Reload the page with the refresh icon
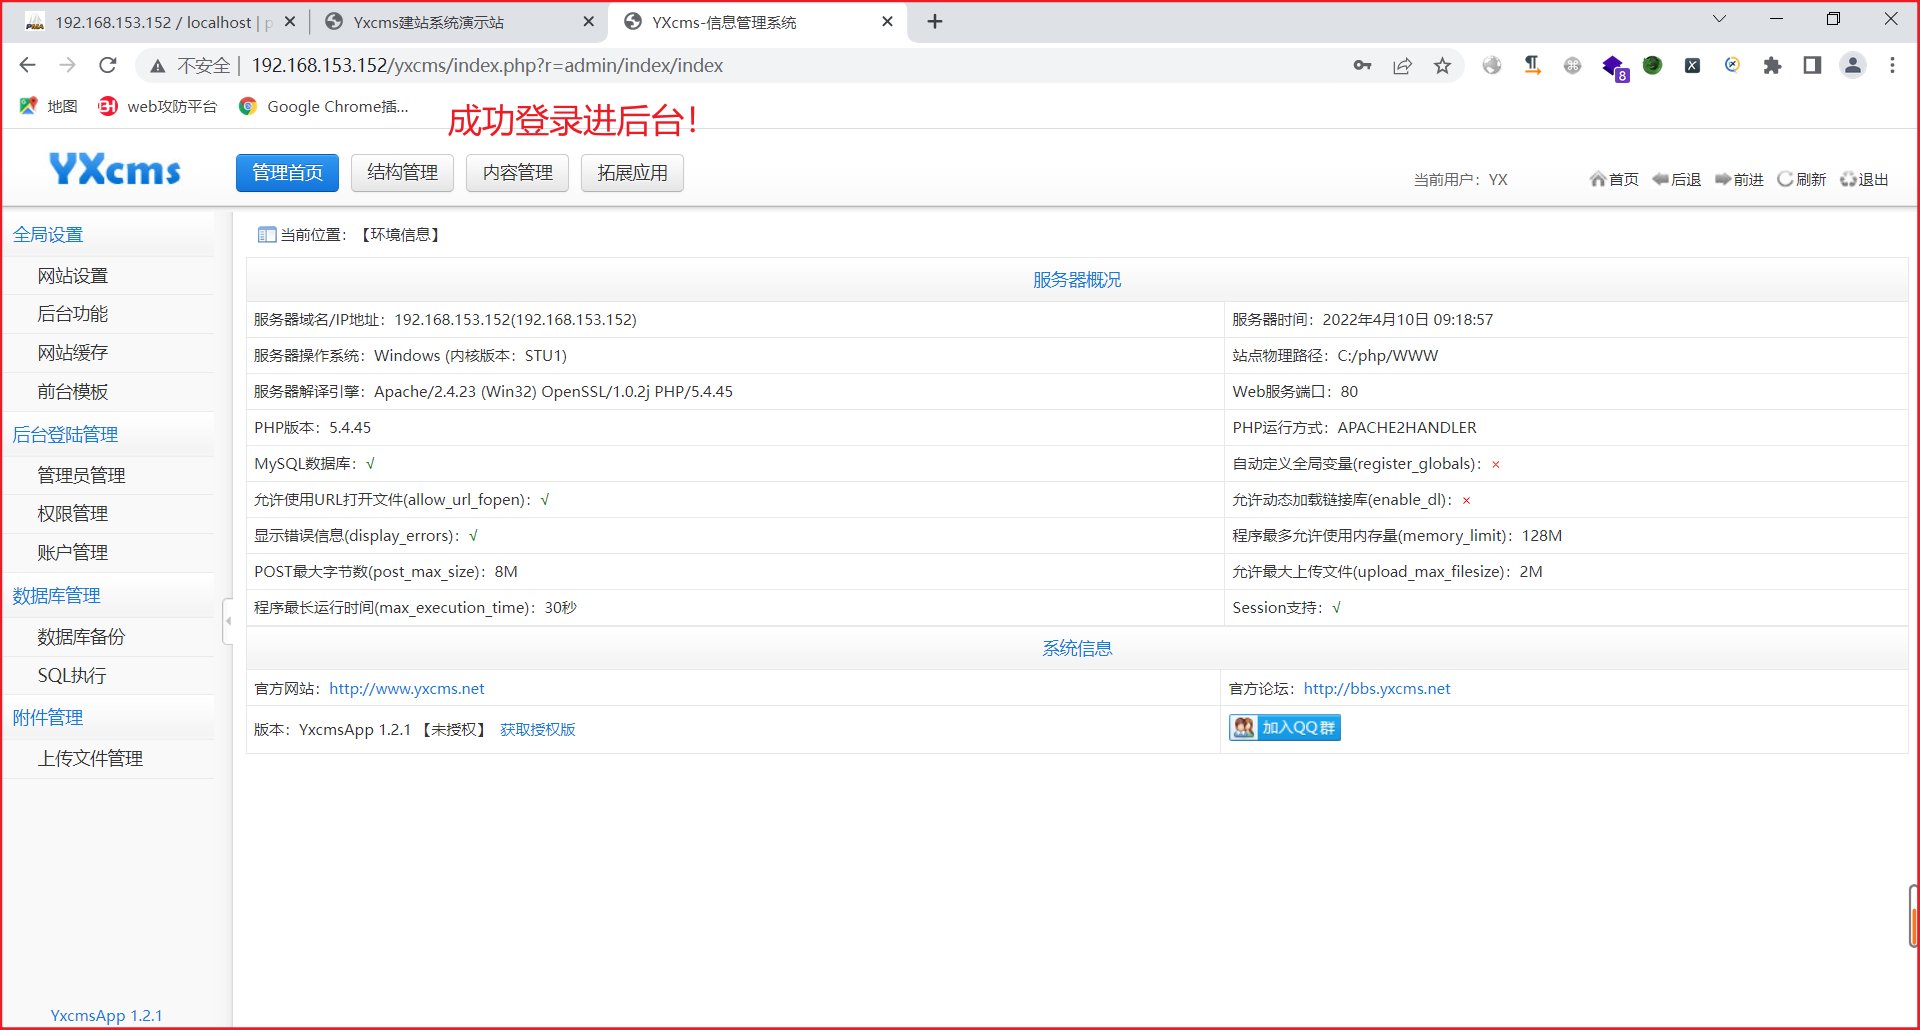 [108, 65]
